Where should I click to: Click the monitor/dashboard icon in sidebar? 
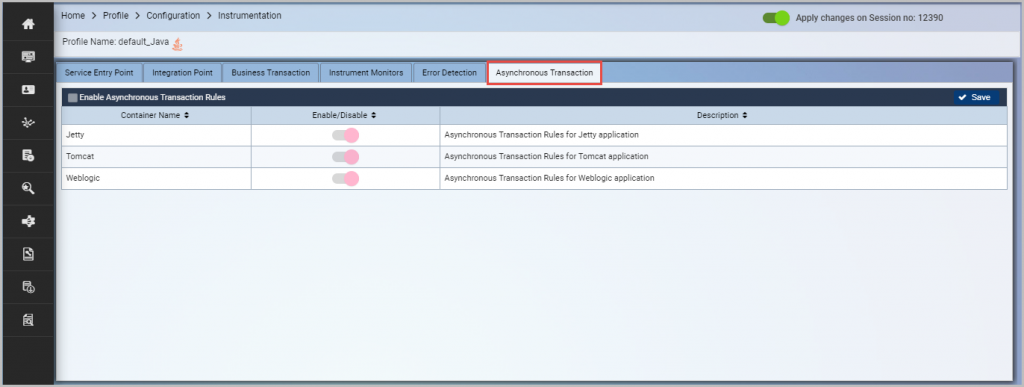(28, 57)
